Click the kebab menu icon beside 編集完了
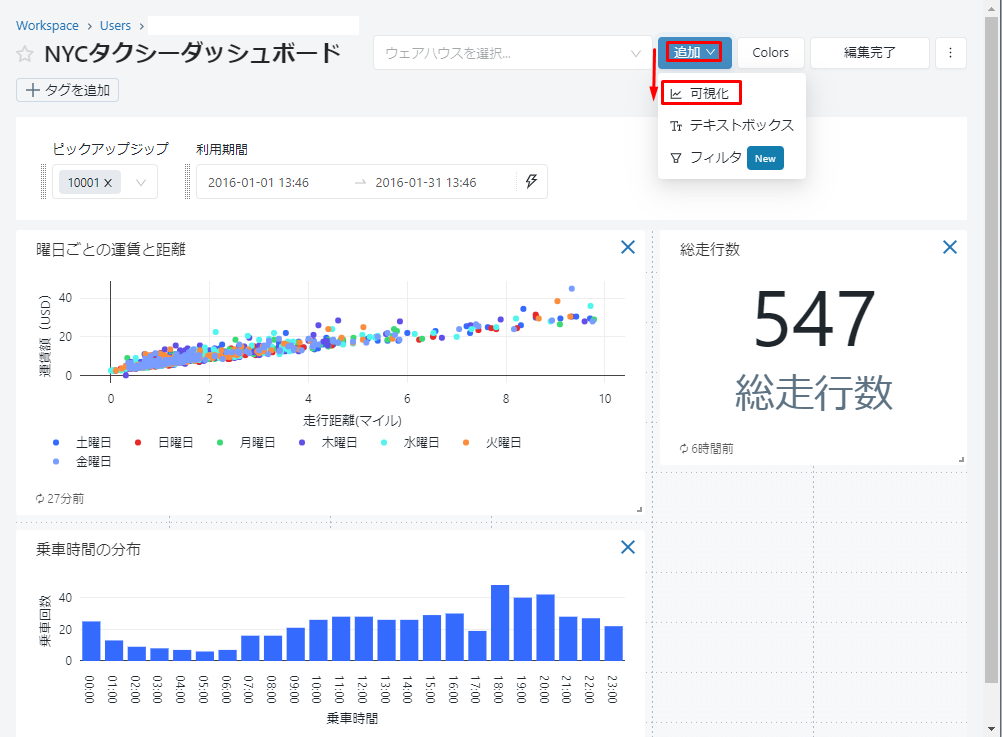The height and width of the screenshot is (737, 1002). pyautogui.click(x=950, y=53)
